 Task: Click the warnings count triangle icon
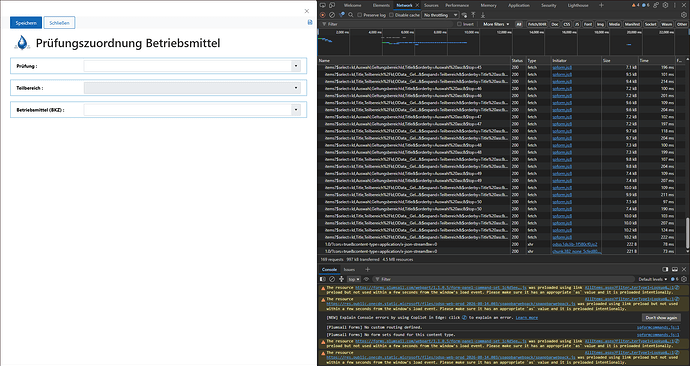click(x=635, y=5)
